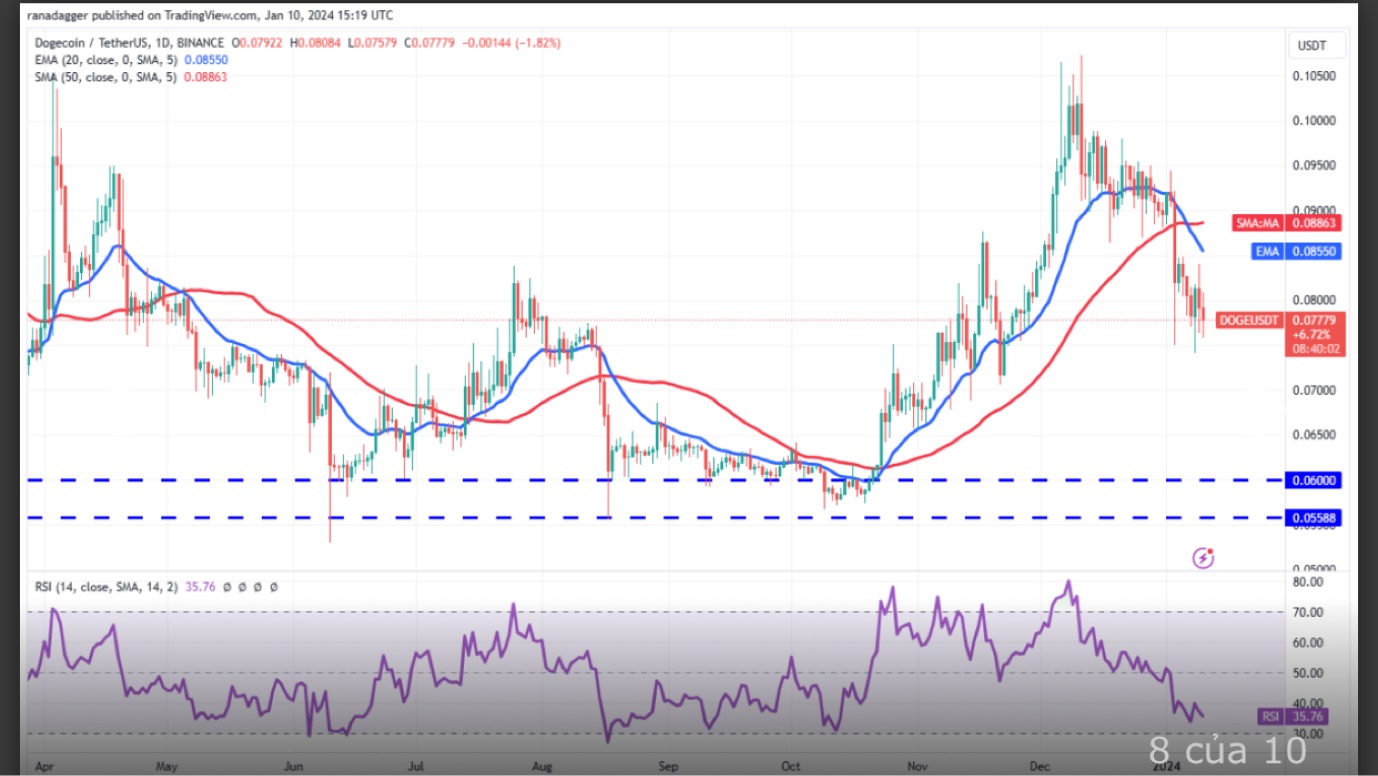The width and height of the screenshot is (1378, 776).
Task: Click the 70.00 level on RSI axis
Action: (1308, 612)
